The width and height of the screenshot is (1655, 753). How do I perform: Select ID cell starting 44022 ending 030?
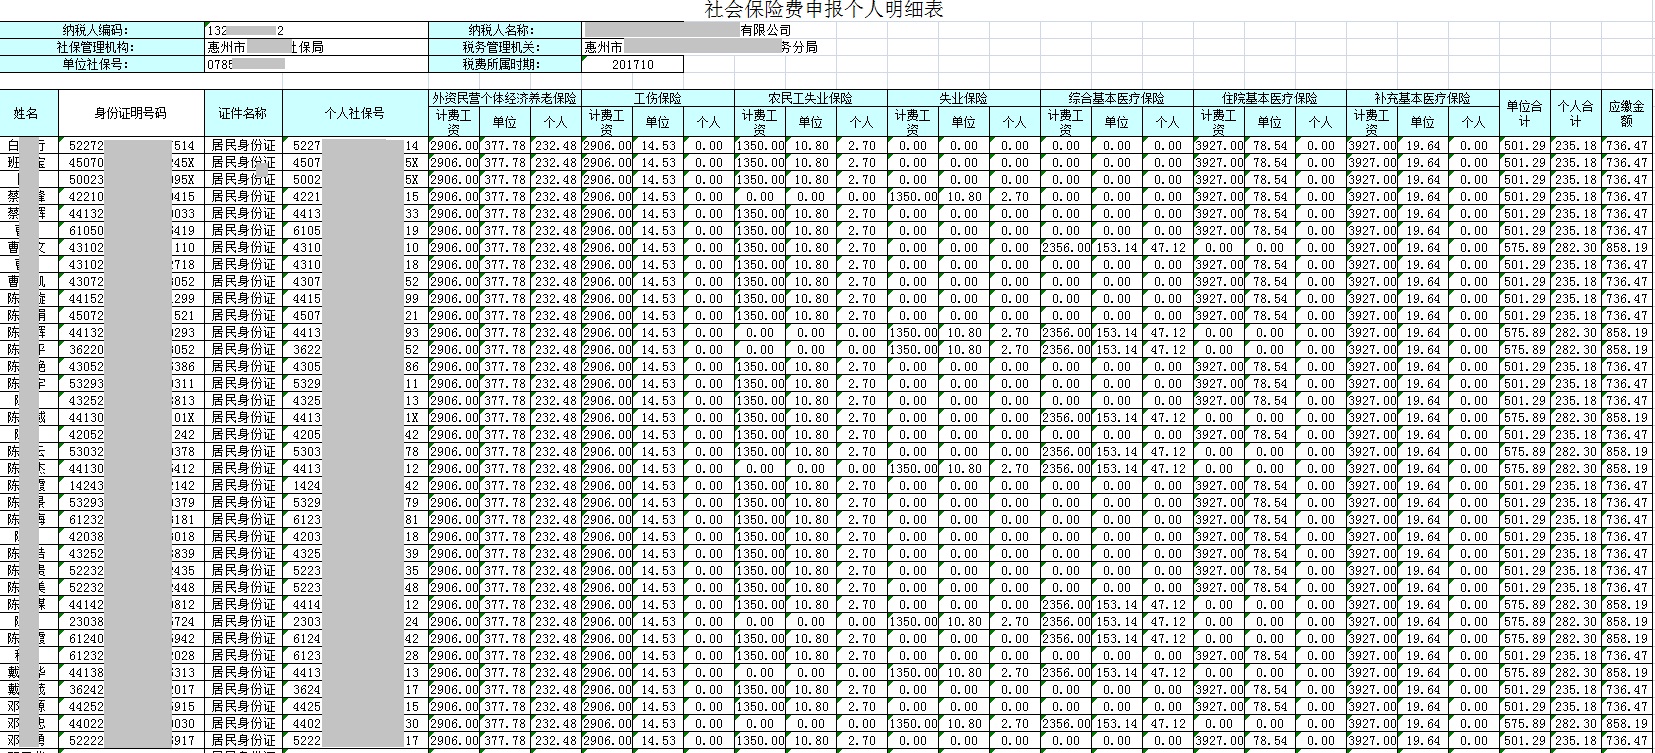(x=131, y=724)
